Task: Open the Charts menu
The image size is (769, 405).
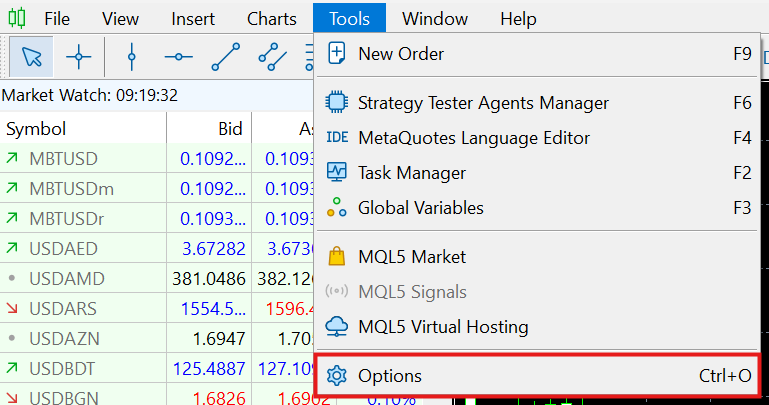Action: coord(272,19)
